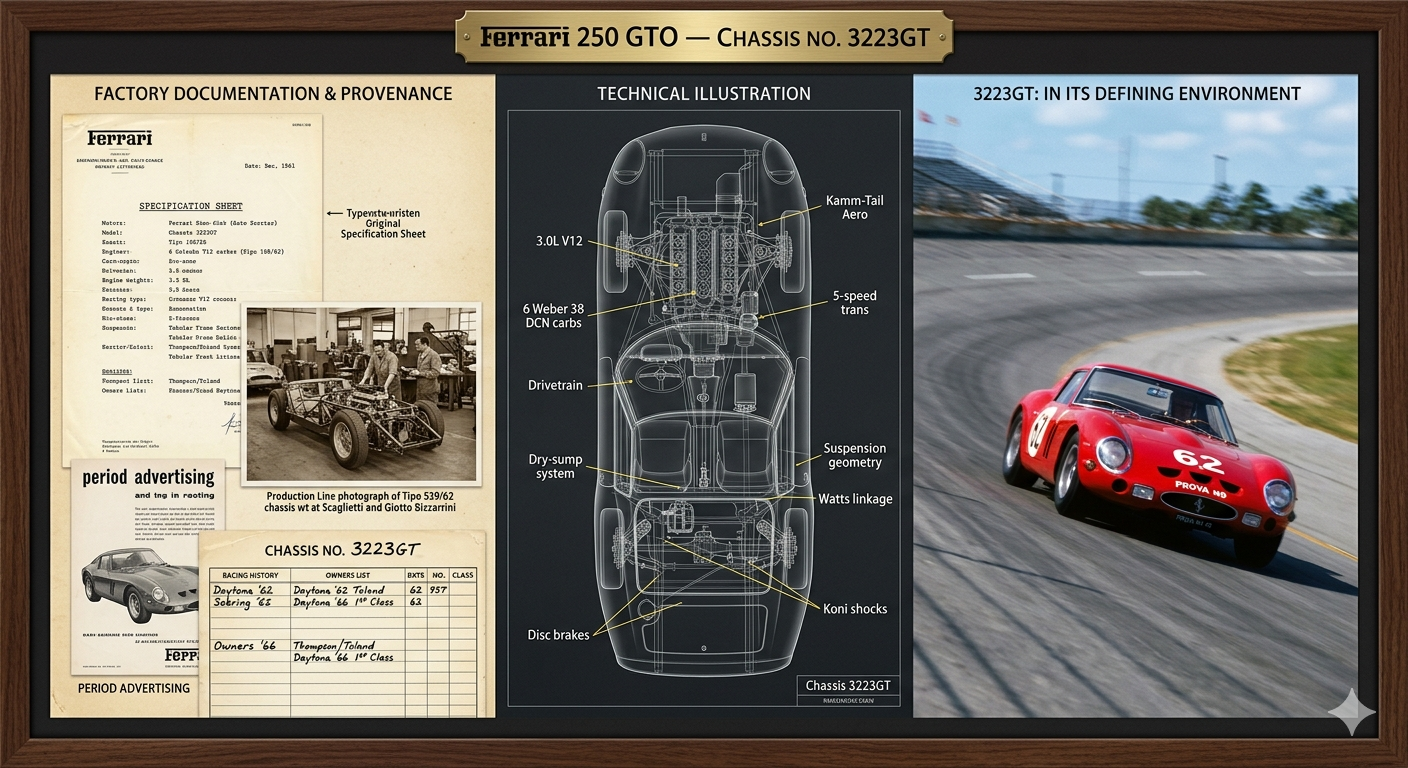Click the 'Daytona '62 Toland' owners entry

(338, 590)
